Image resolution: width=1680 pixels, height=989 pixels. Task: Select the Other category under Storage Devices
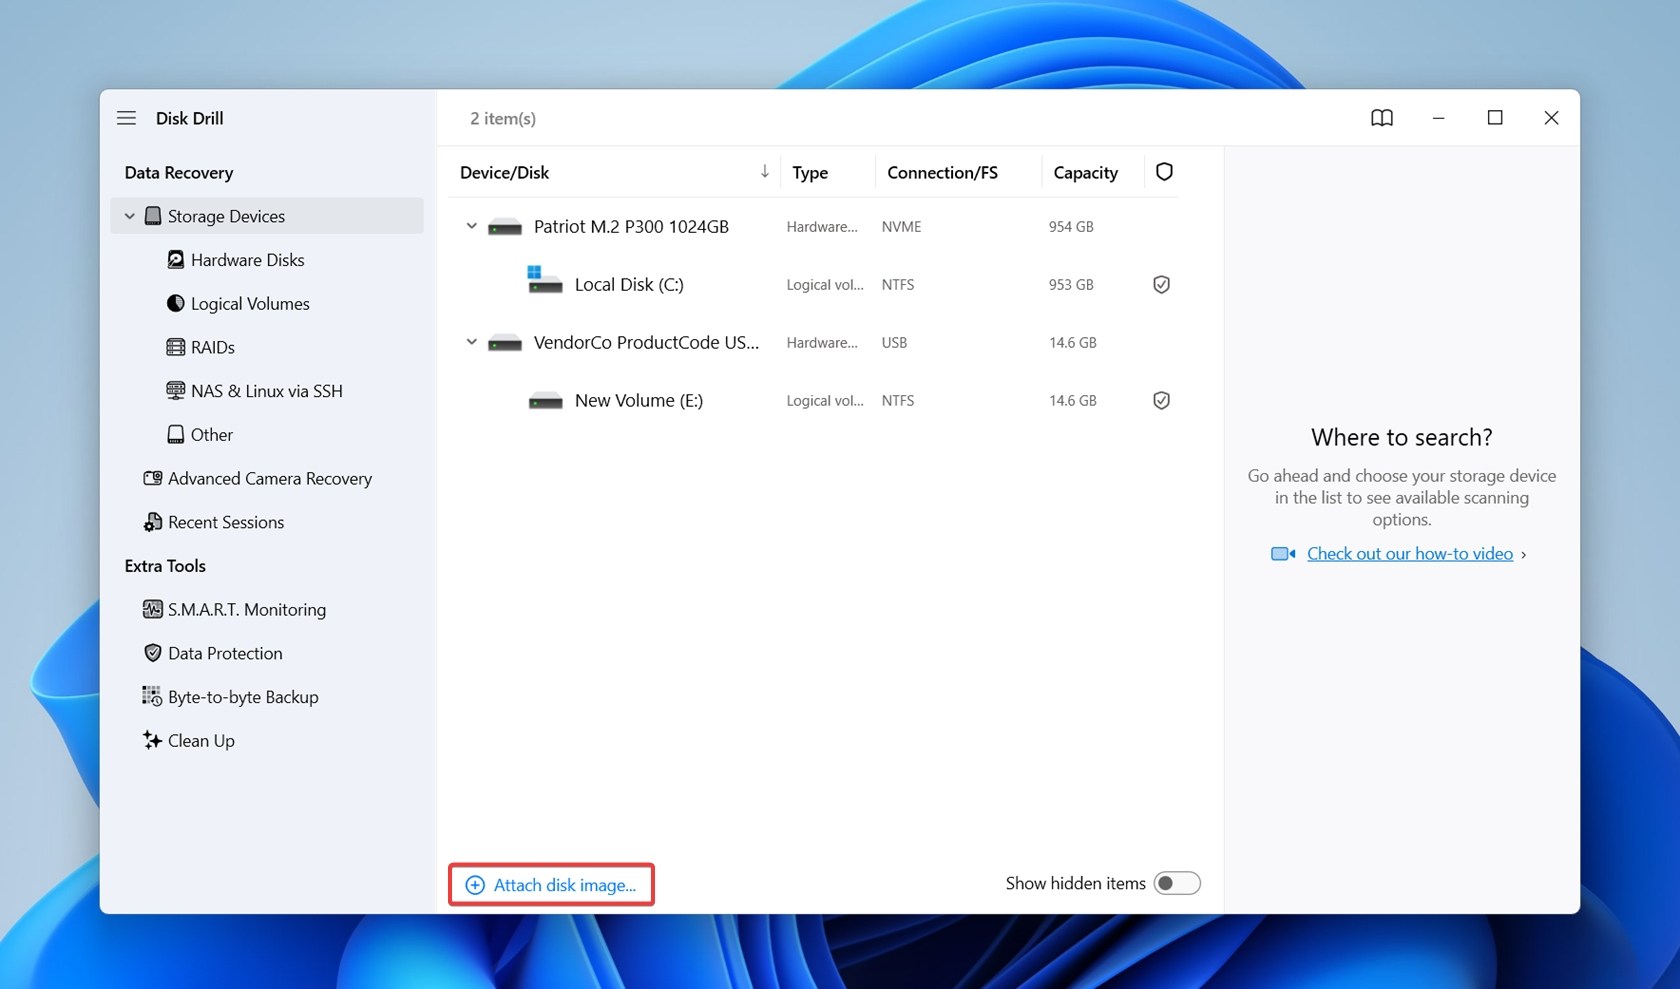[x=212, y=434]
